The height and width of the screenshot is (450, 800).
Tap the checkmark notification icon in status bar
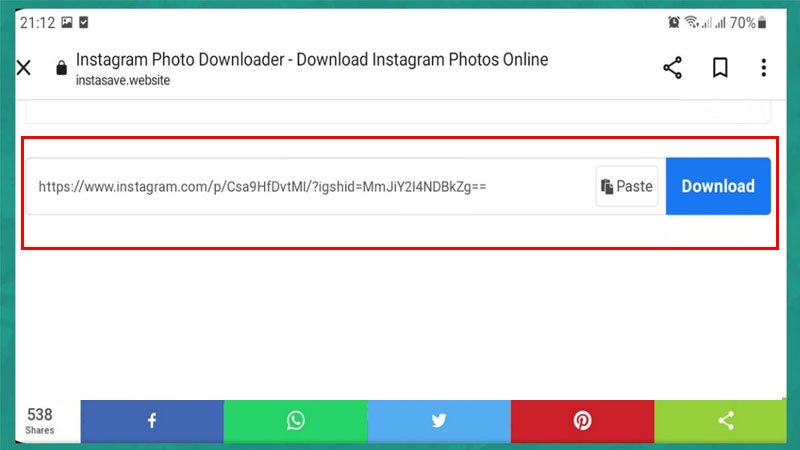point(84,22)
